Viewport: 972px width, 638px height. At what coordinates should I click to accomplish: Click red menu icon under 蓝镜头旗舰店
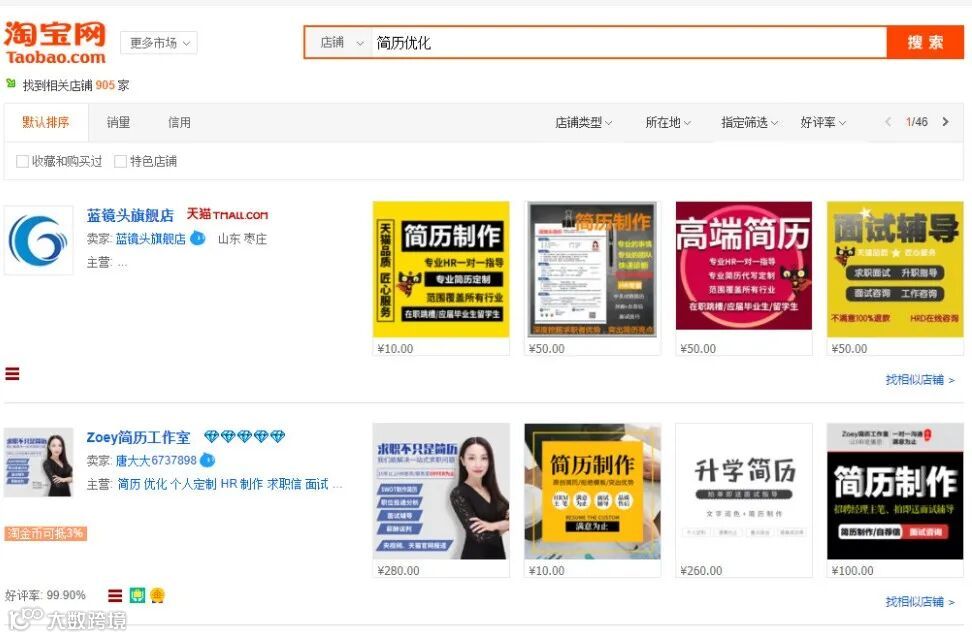tap(12, 374)
